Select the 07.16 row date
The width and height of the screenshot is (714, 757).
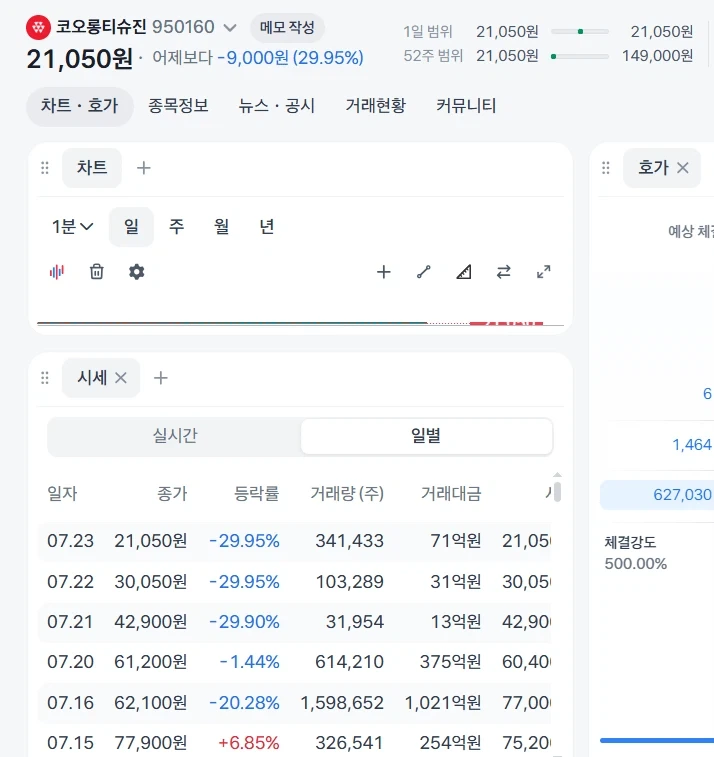click(x=70, y=703)
